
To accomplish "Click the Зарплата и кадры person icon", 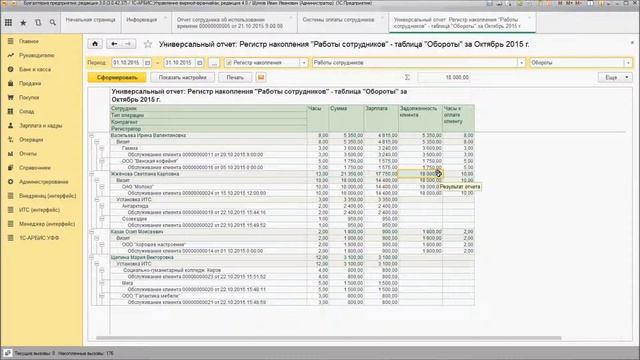I will pos(11,126).
